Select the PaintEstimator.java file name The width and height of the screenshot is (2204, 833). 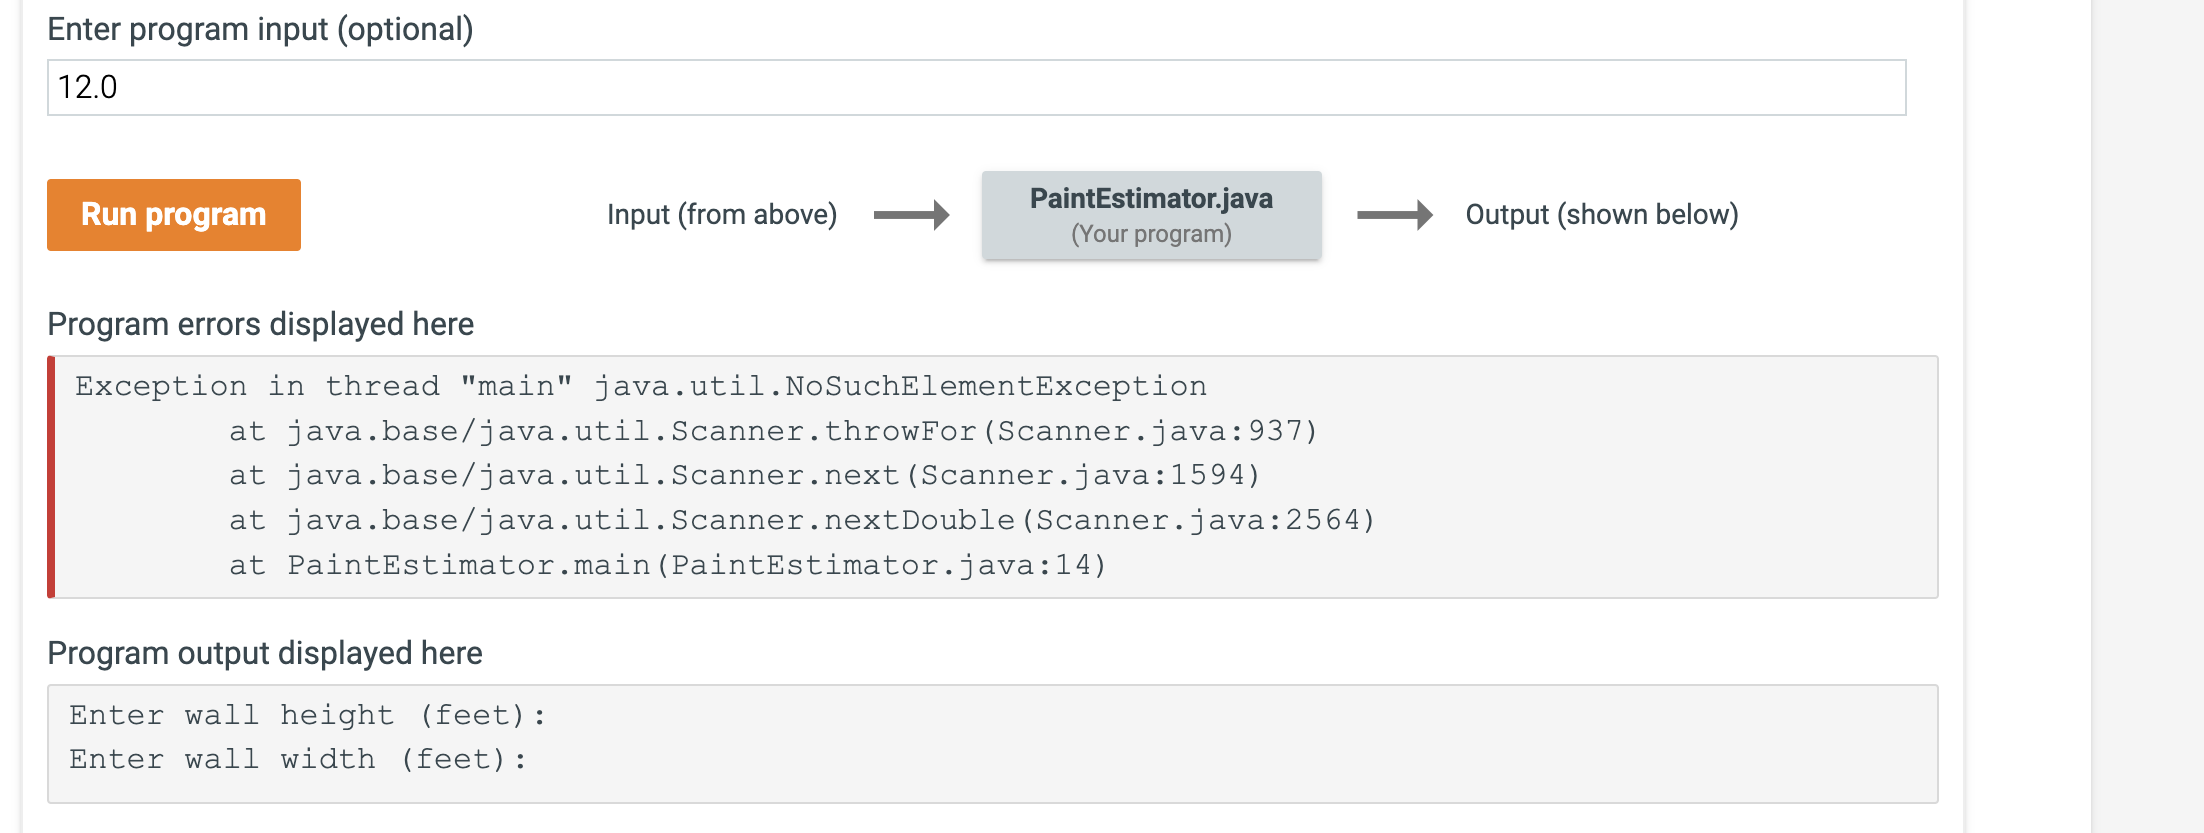click(x=1151, y=199)
